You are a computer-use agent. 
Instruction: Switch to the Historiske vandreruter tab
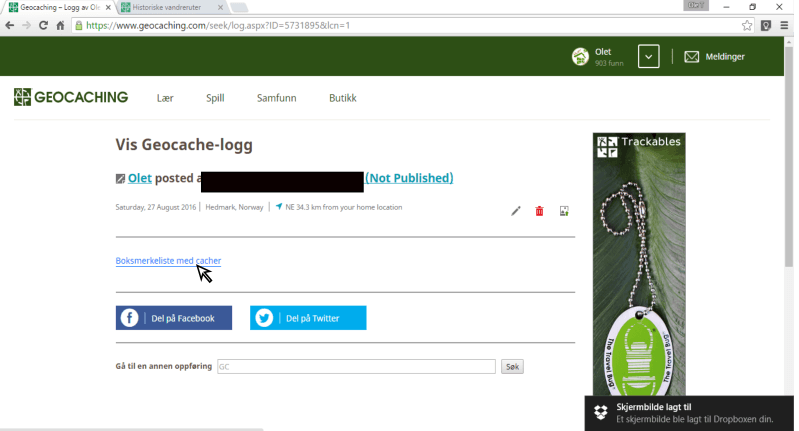[x=167, y=7]
